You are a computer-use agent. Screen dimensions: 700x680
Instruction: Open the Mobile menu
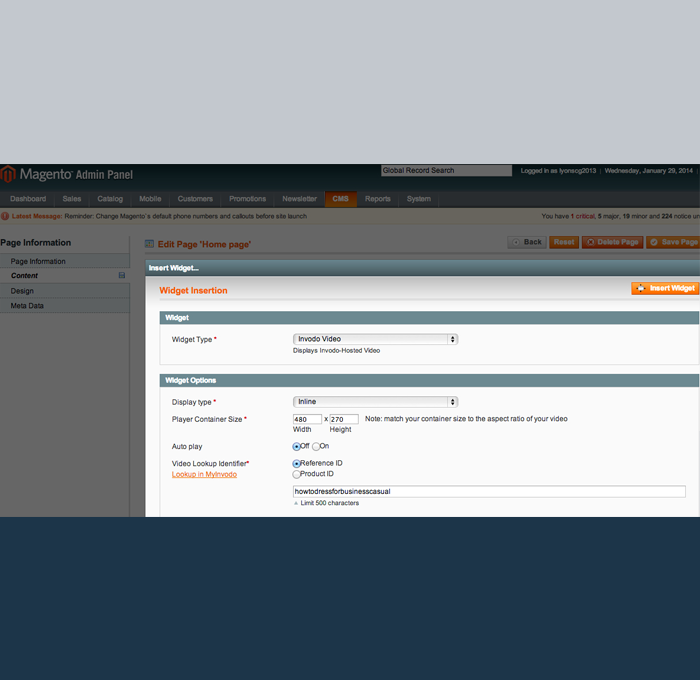pyautogui.click(x=150, y=199)
